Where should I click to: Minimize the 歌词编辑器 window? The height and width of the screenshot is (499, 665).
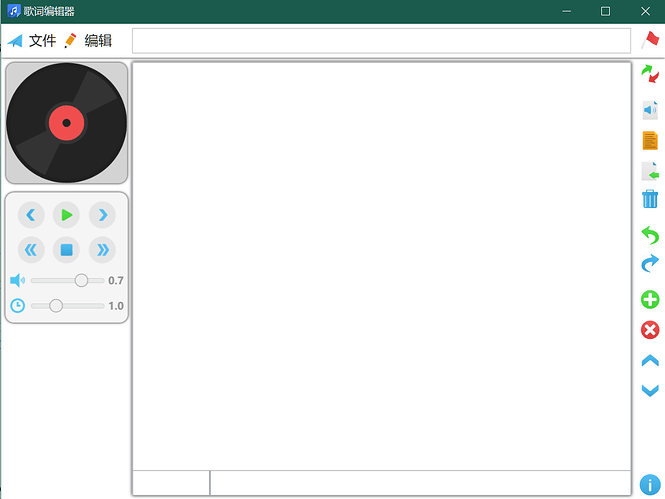click(x=566, y=11)
